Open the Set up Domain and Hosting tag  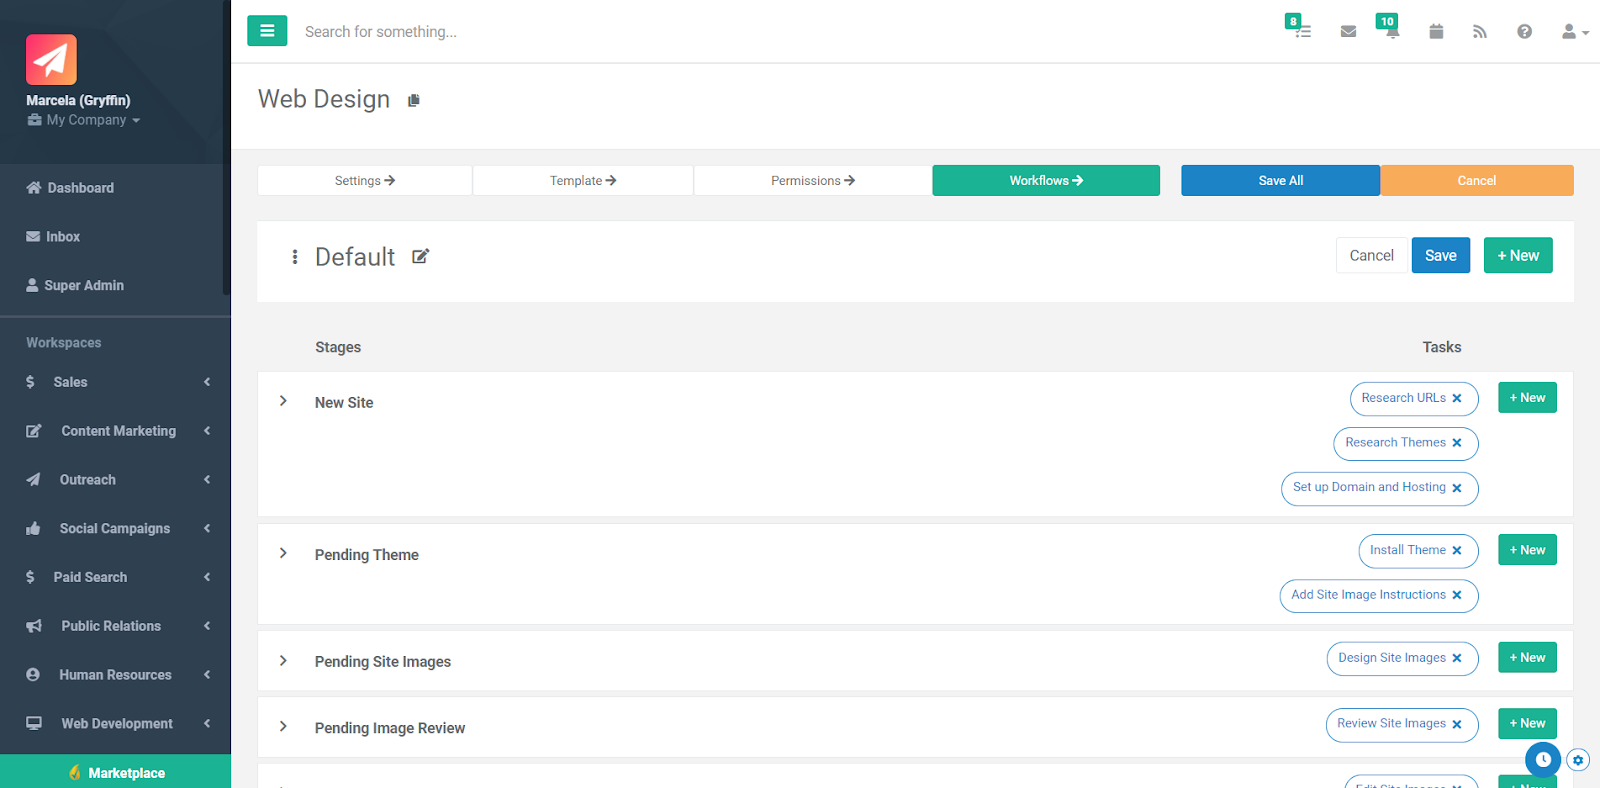pyautogui.click(x=1369, y=487)
